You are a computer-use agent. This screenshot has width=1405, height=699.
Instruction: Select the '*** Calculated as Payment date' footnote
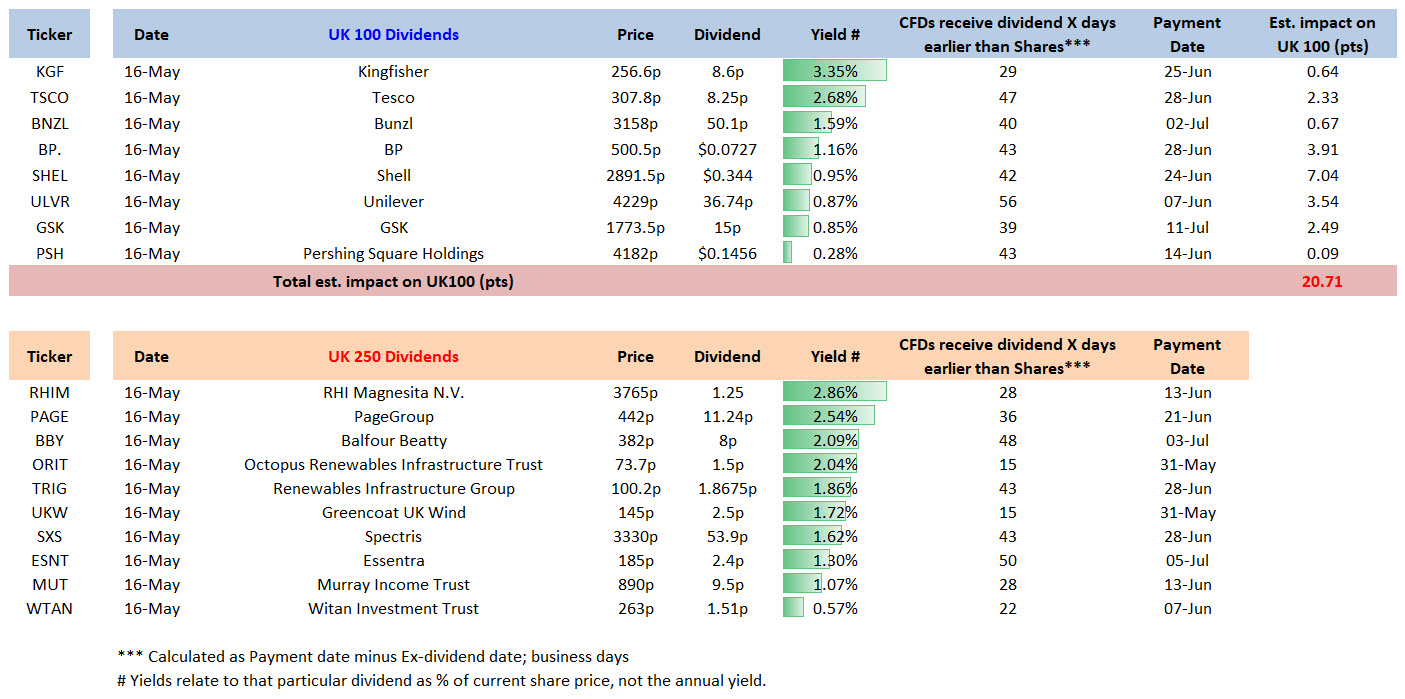coord(373,657)
